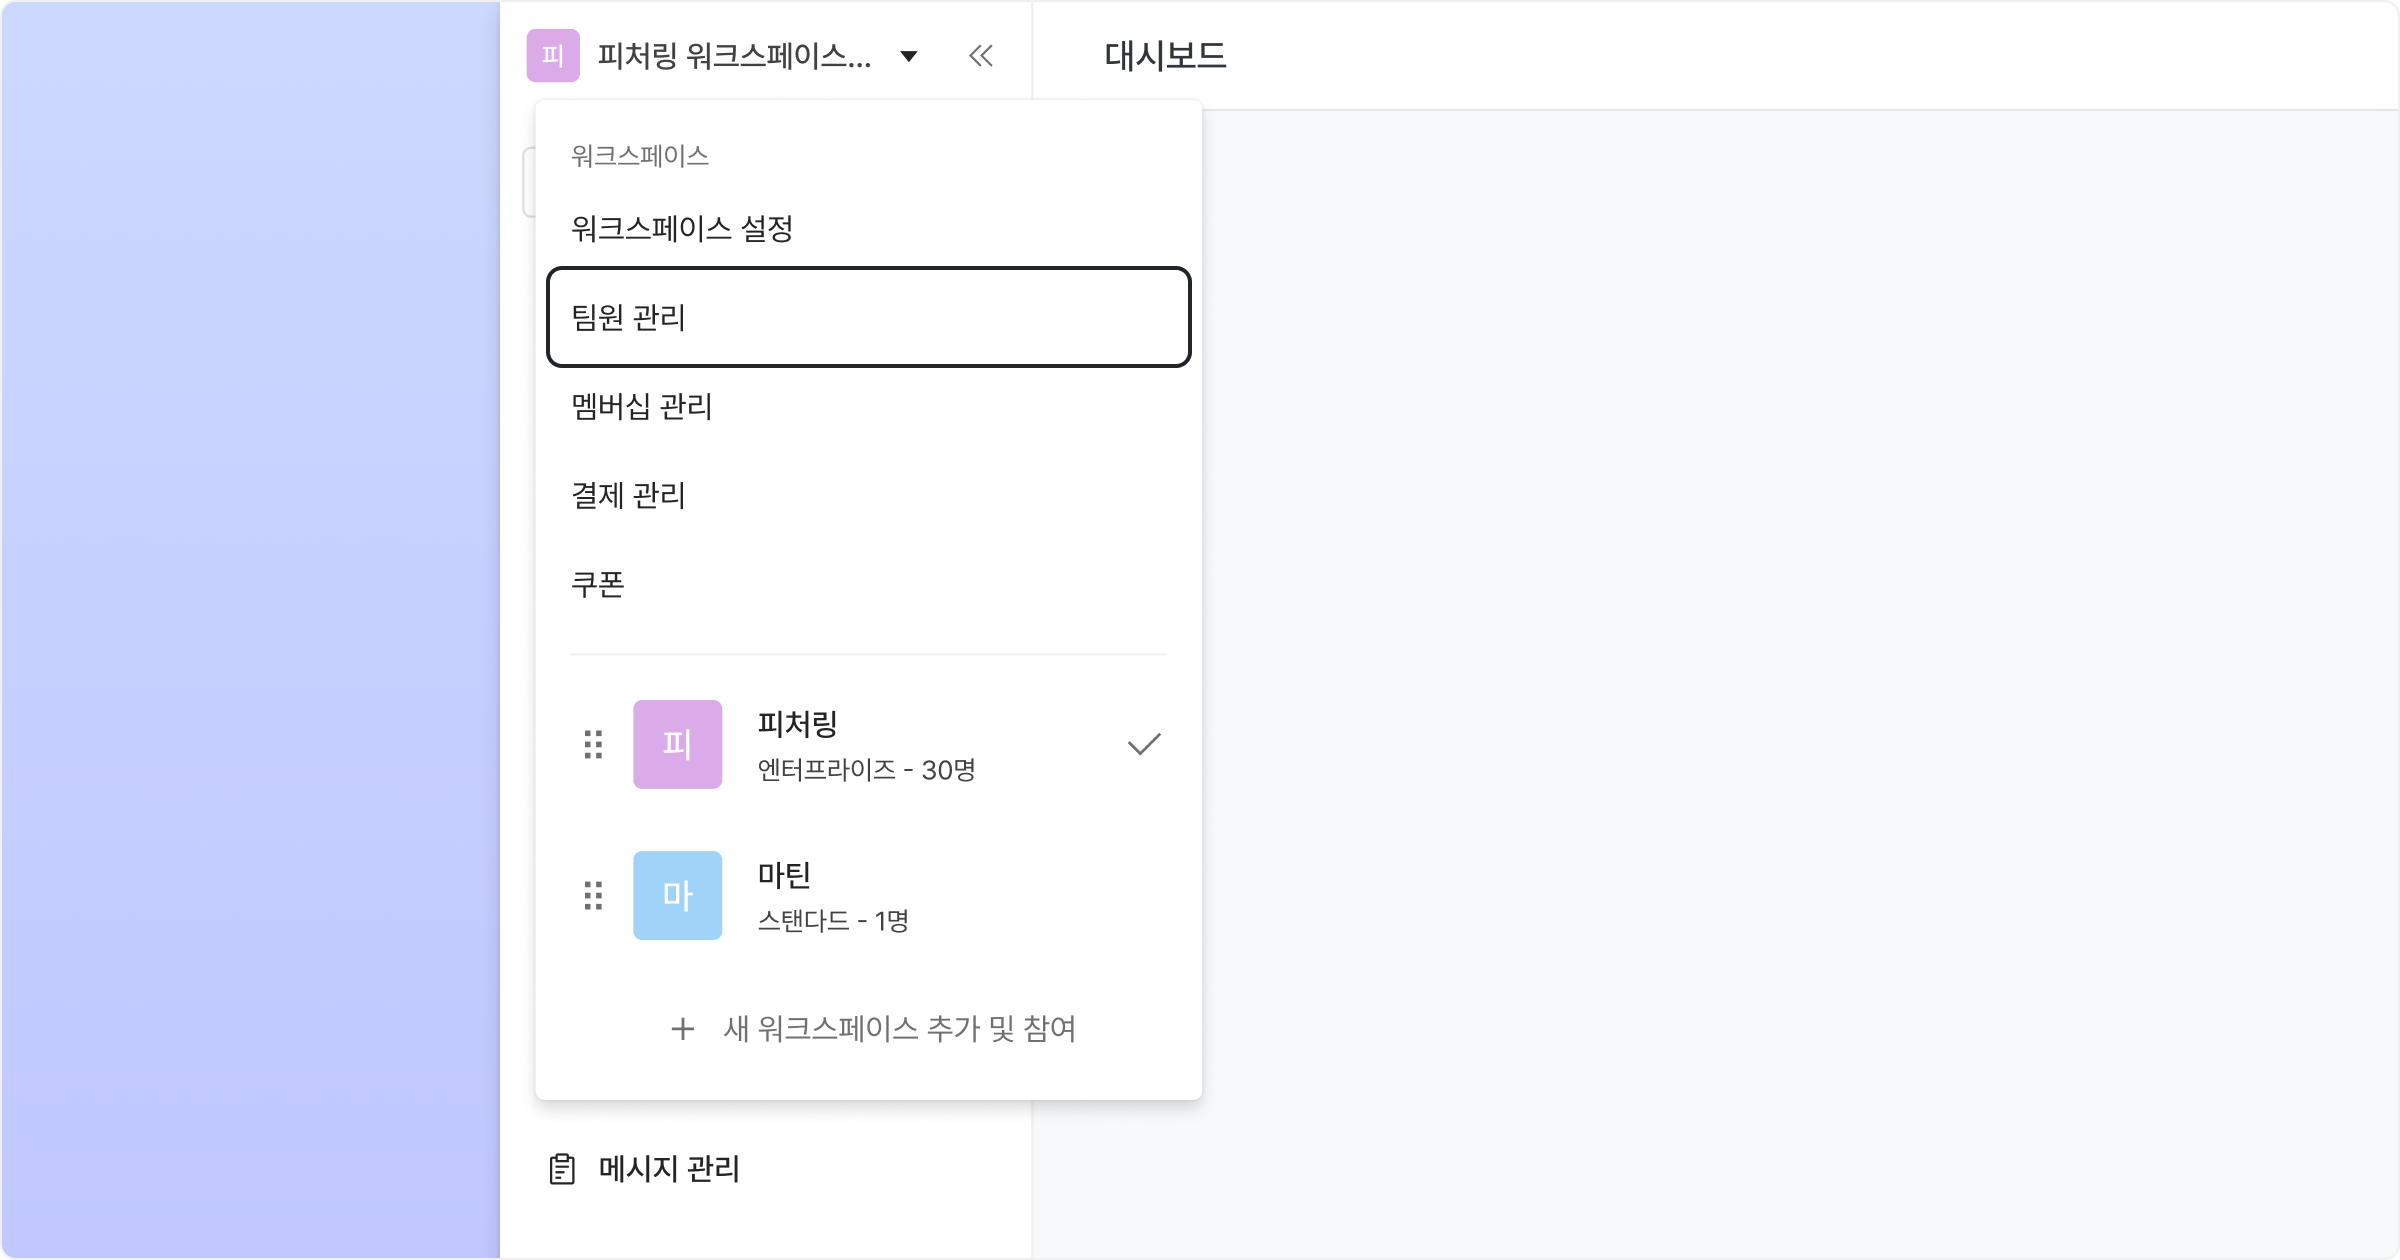This screenshot has width=2400, height=1260.
Task: Toggle workspace dropdown arrow in header
Action: pyautogui.click(x=909, y=56)
